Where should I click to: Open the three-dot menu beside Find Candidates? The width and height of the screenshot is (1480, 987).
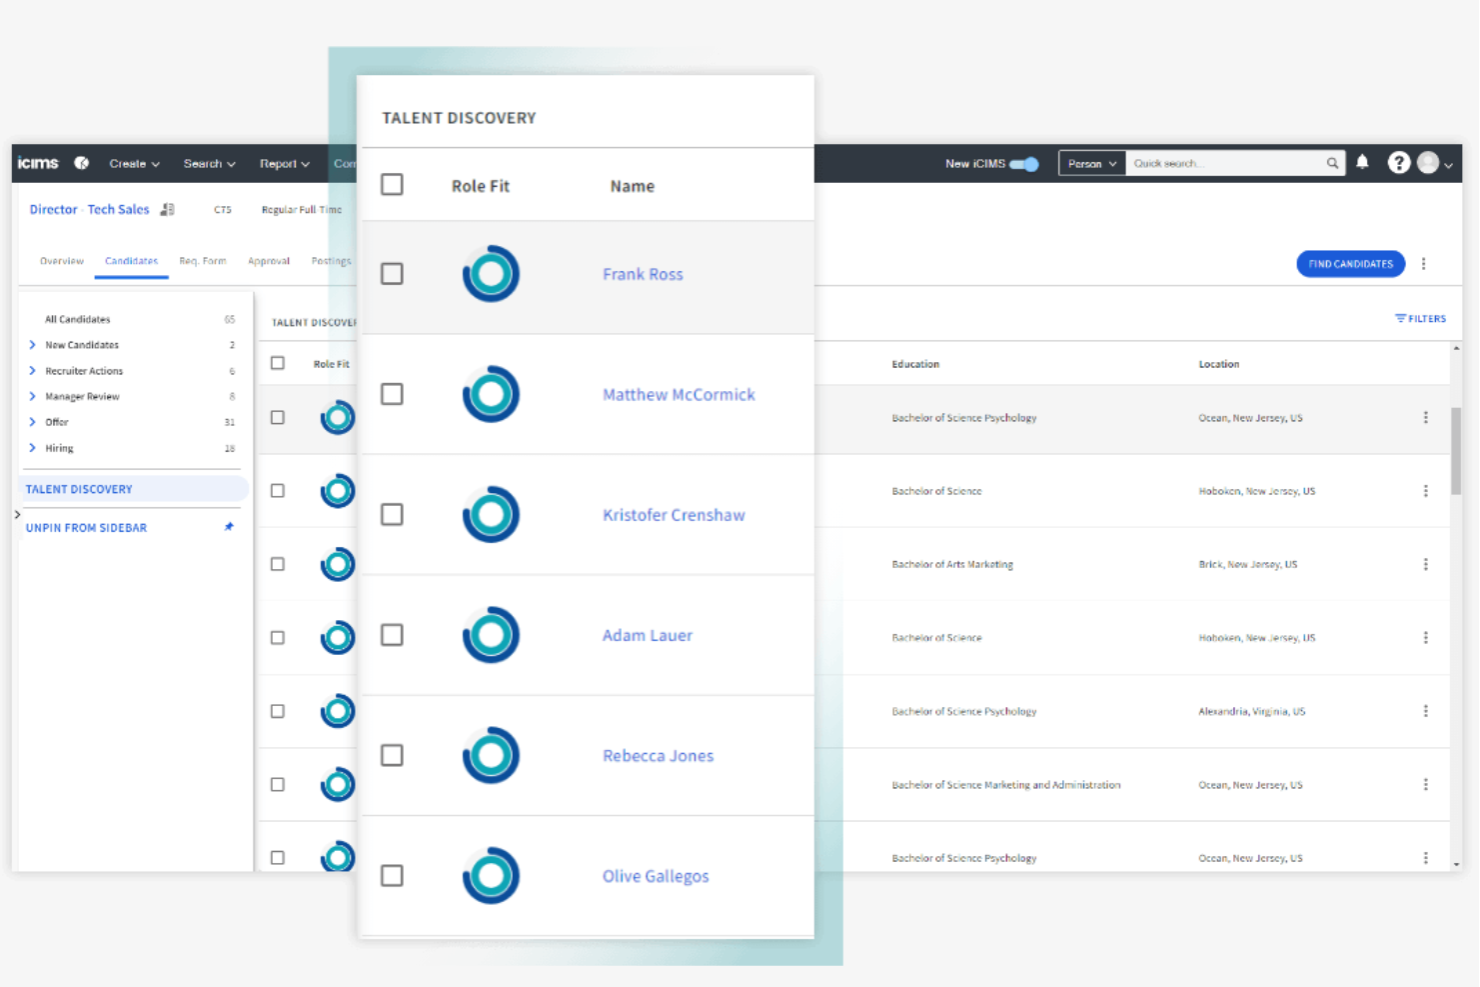(x=1424, y=263)
